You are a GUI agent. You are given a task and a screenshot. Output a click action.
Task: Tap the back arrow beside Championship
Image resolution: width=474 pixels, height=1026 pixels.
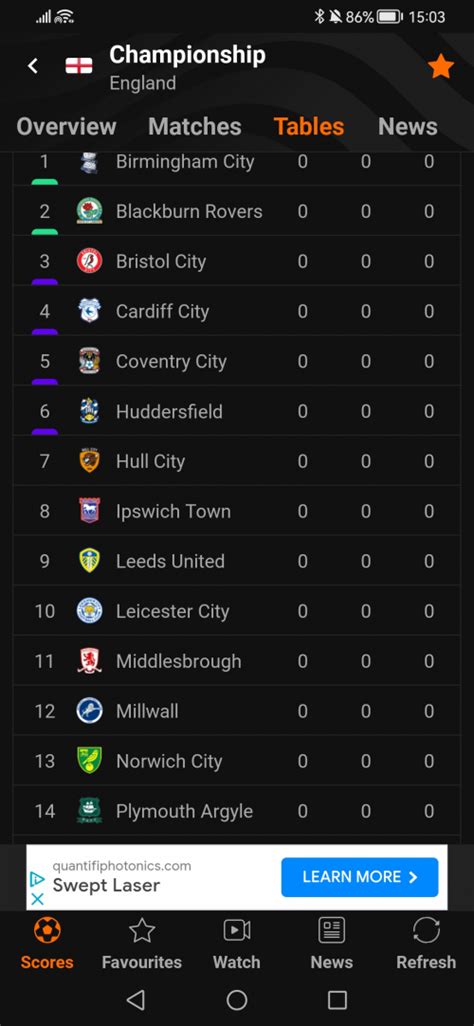tap(33, 65)
